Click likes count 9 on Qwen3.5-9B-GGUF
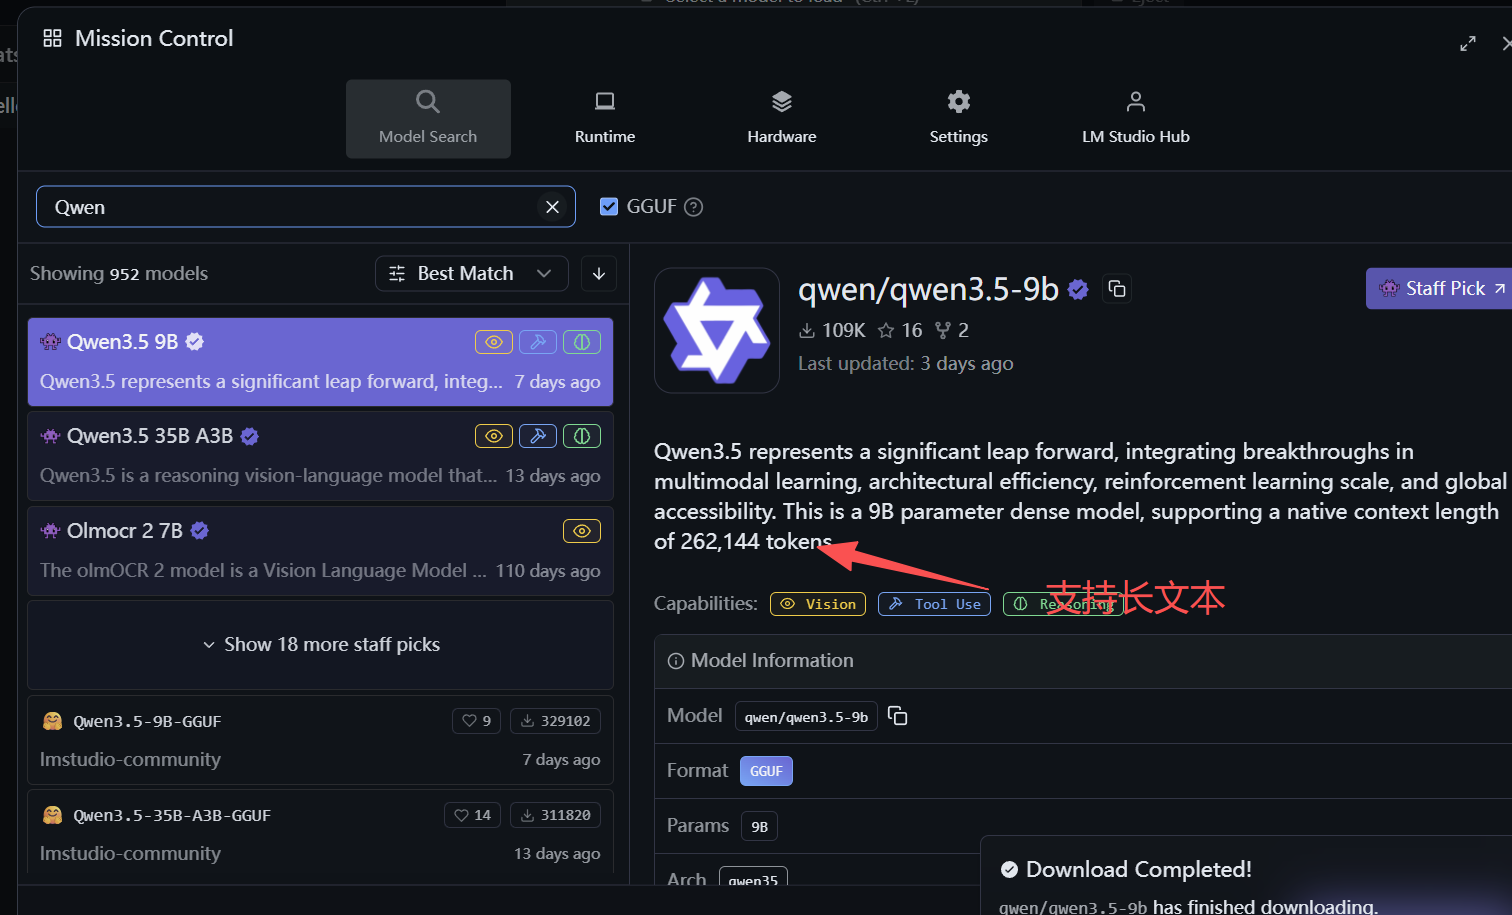Image resolution: width=1512 pixels, height=915 pixels. pos(476,721)
